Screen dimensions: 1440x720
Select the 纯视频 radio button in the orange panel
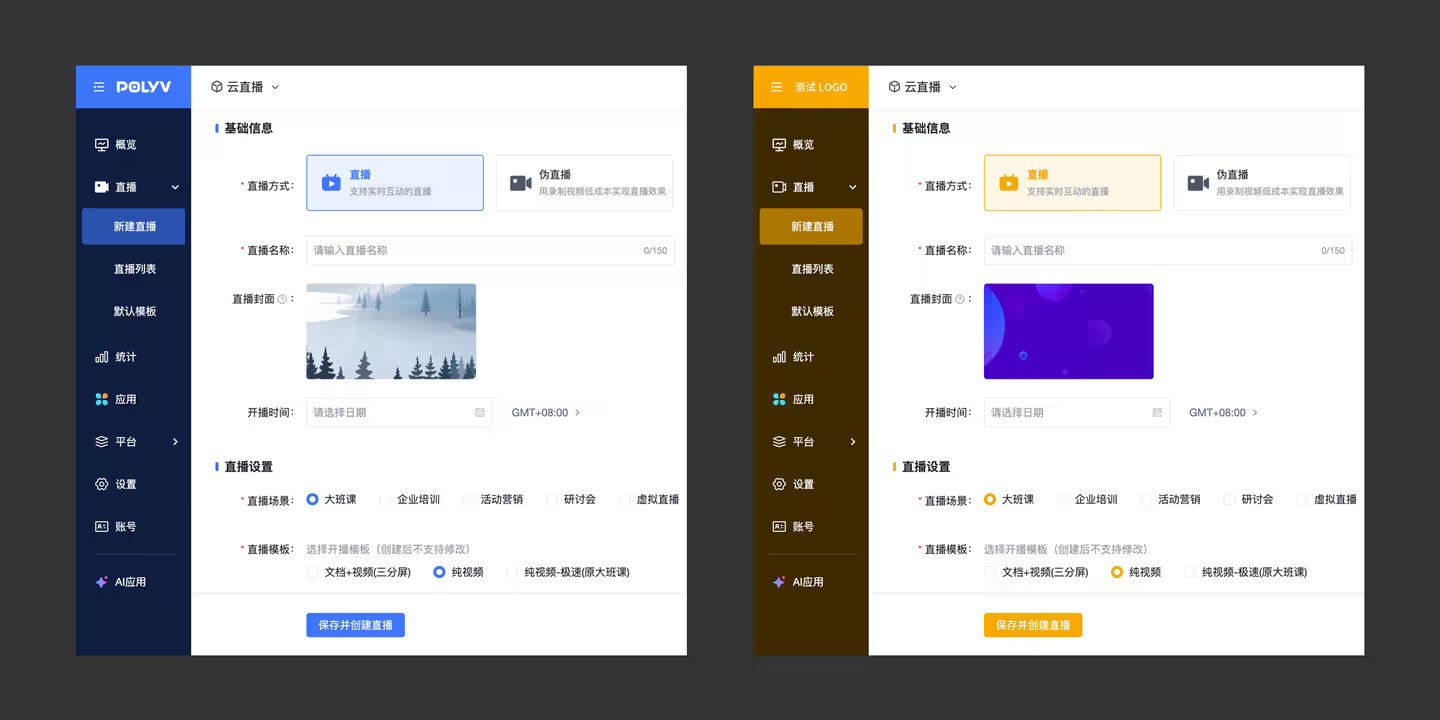(x=1117, y=572)
